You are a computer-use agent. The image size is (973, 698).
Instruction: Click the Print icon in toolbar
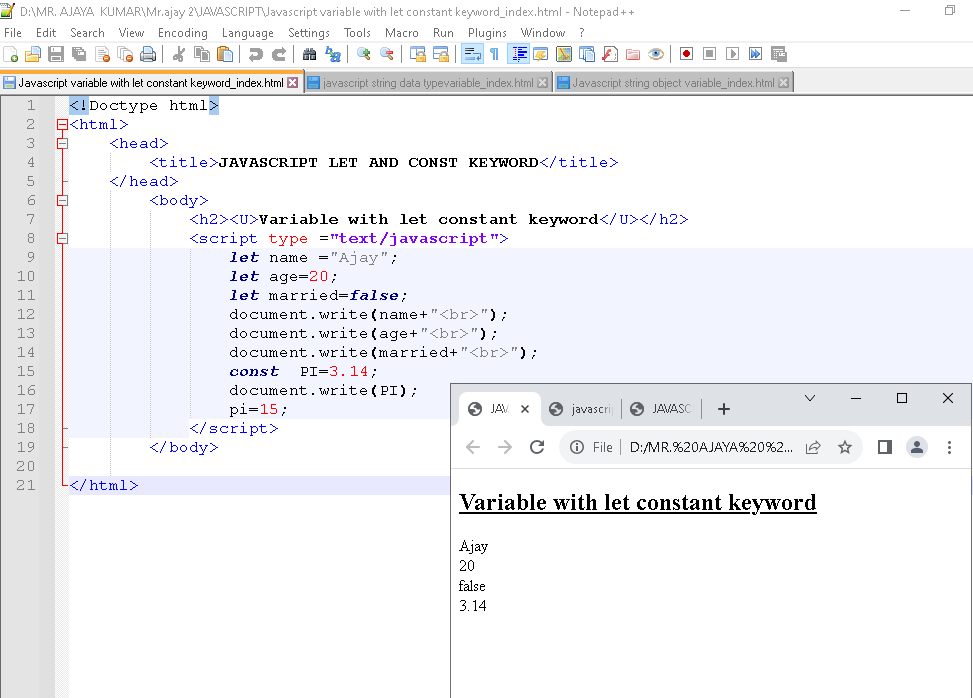[148, 54]
